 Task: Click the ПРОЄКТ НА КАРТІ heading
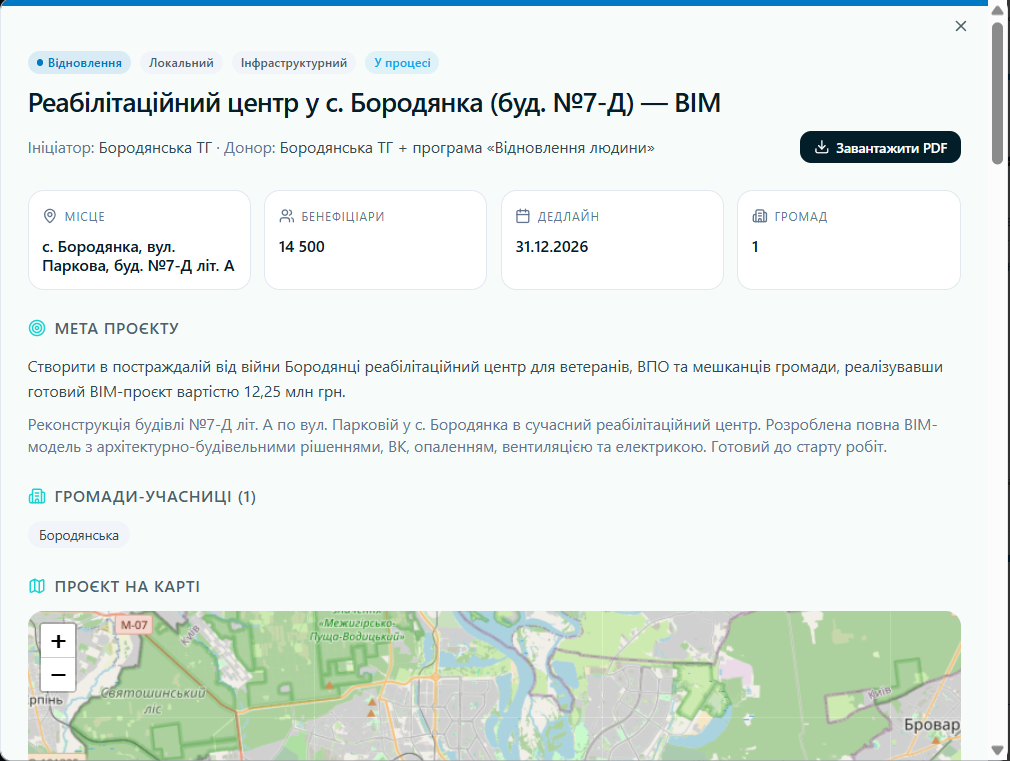point(127,586)
